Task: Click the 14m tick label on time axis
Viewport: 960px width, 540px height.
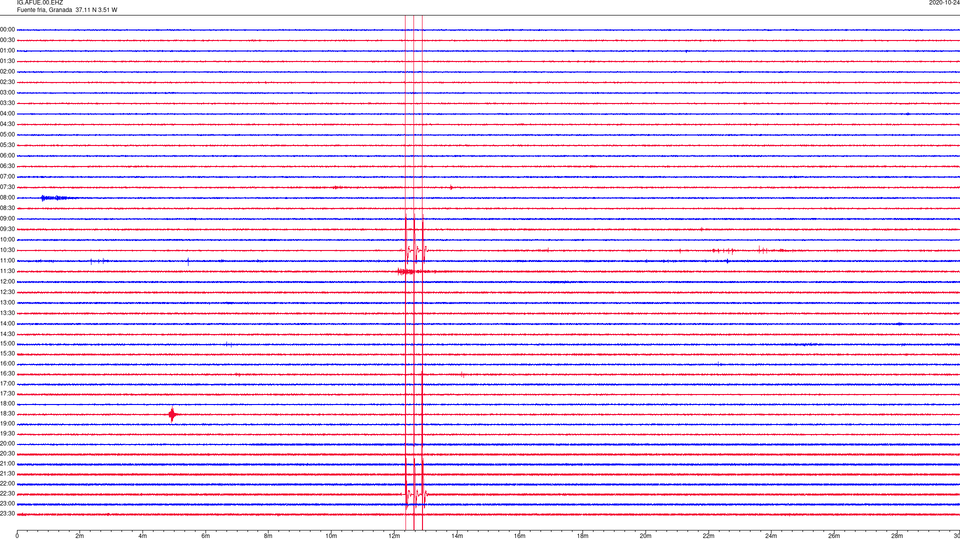Action: point(457,536)
